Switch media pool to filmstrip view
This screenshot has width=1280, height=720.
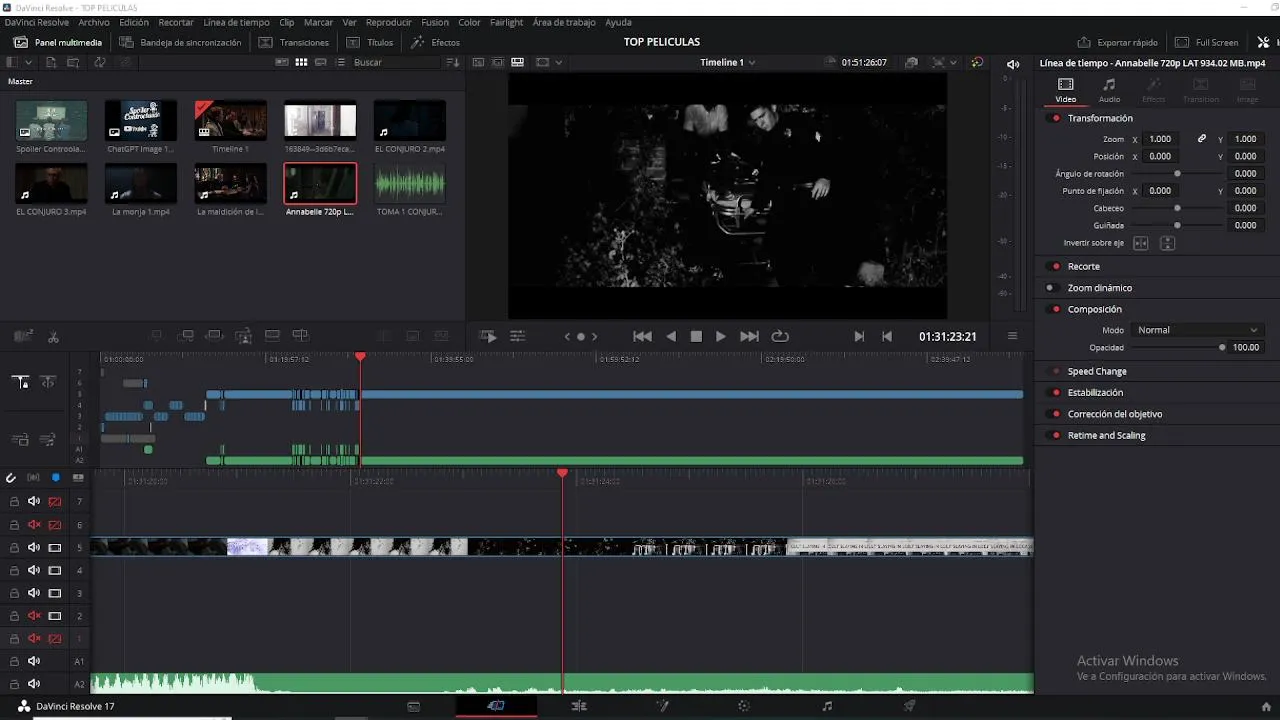click(x=320, y=62)
